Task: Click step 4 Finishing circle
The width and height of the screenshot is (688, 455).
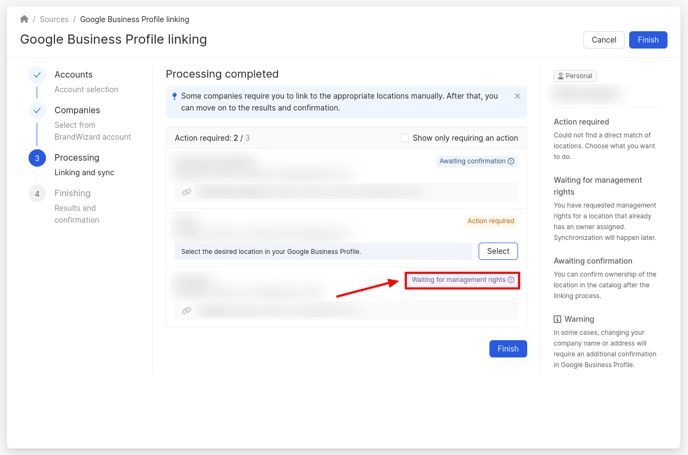Action: [x=37, y=193]
